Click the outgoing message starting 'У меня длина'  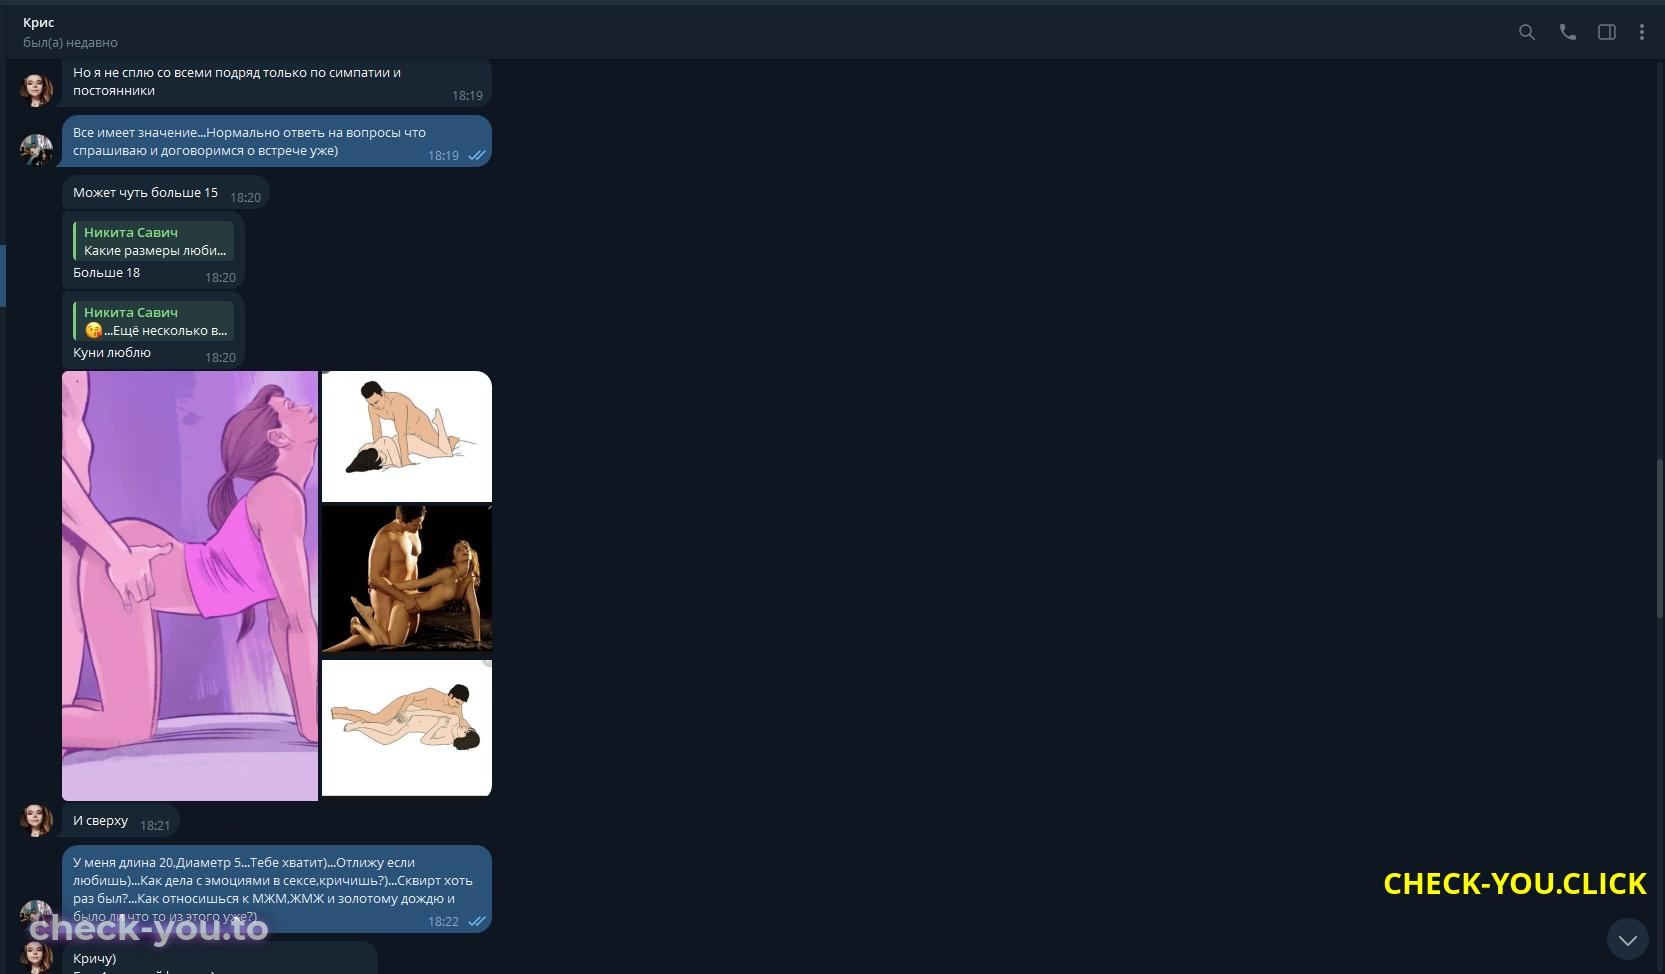276,889
